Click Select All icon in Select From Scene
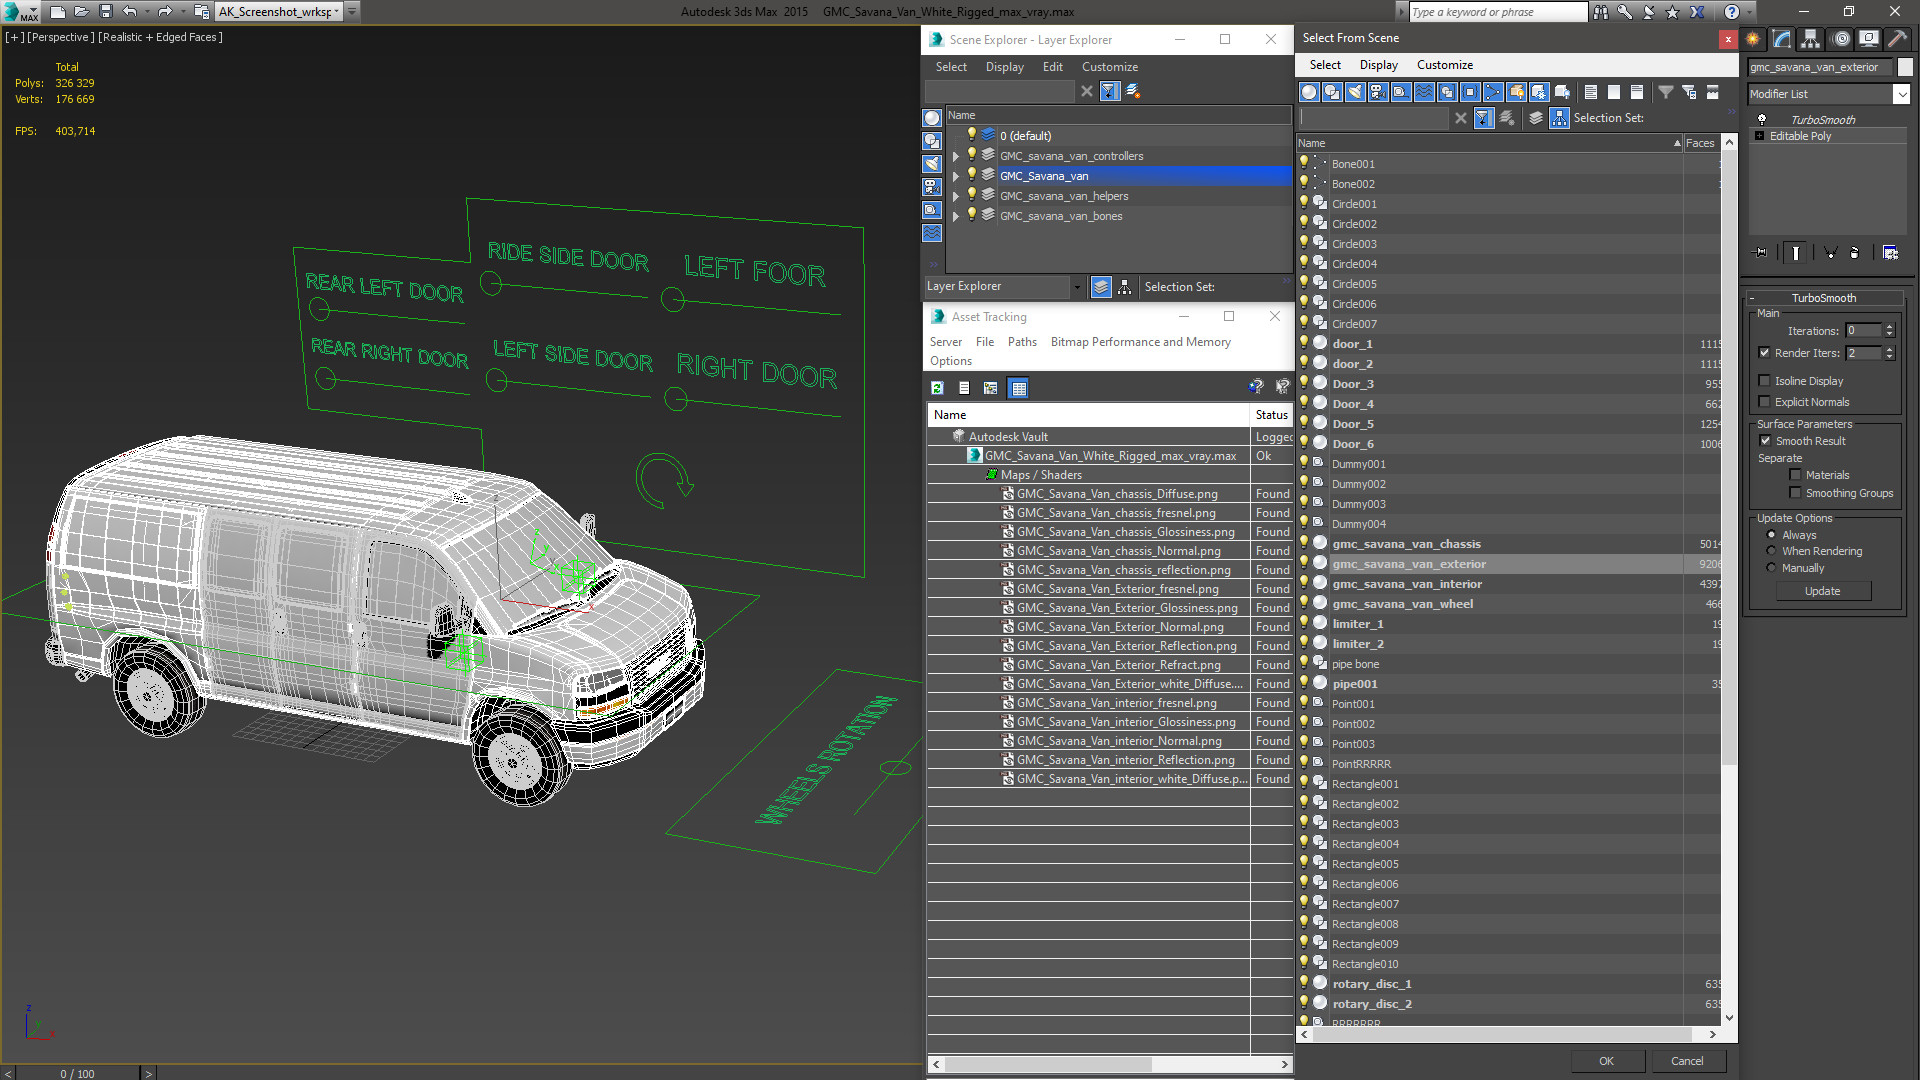This screenshot has width=1920, height=1080. pos(1591,92)
